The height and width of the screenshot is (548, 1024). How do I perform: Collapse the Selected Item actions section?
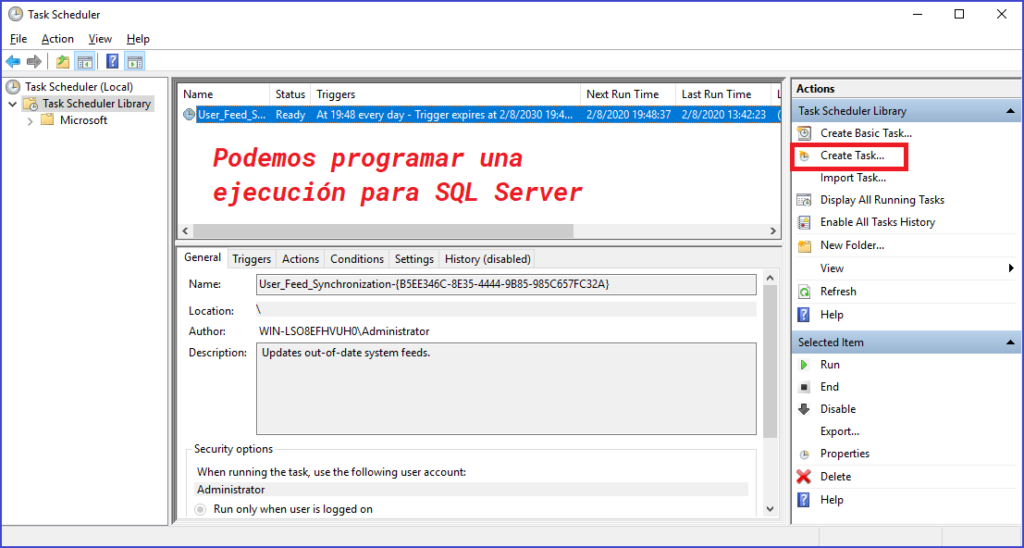pos(1010,342)
